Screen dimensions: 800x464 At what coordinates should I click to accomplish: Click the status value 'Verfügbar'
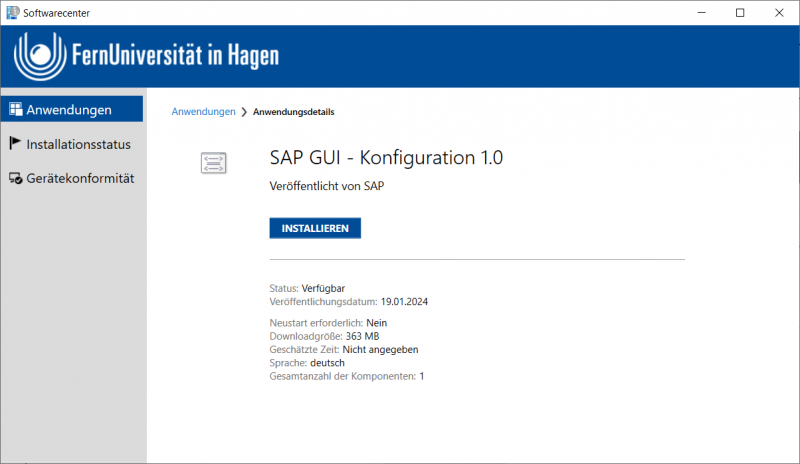pos(323,288)
